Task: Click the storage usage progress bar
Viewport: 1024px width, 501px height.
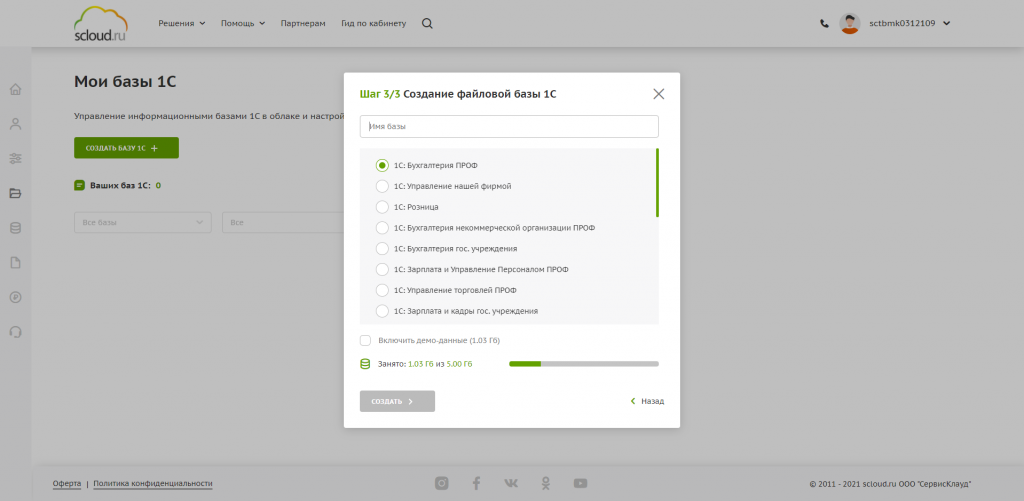Action: (x=584, y=364)
